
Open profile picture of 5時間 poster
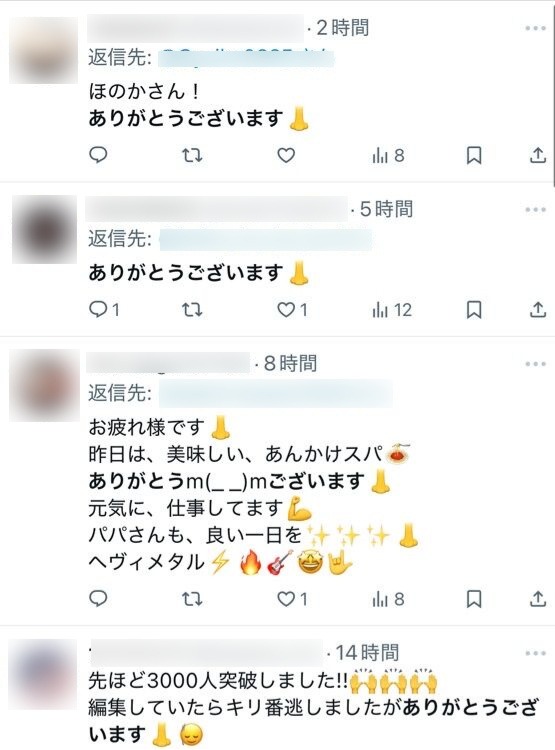(x=44, y=229)
